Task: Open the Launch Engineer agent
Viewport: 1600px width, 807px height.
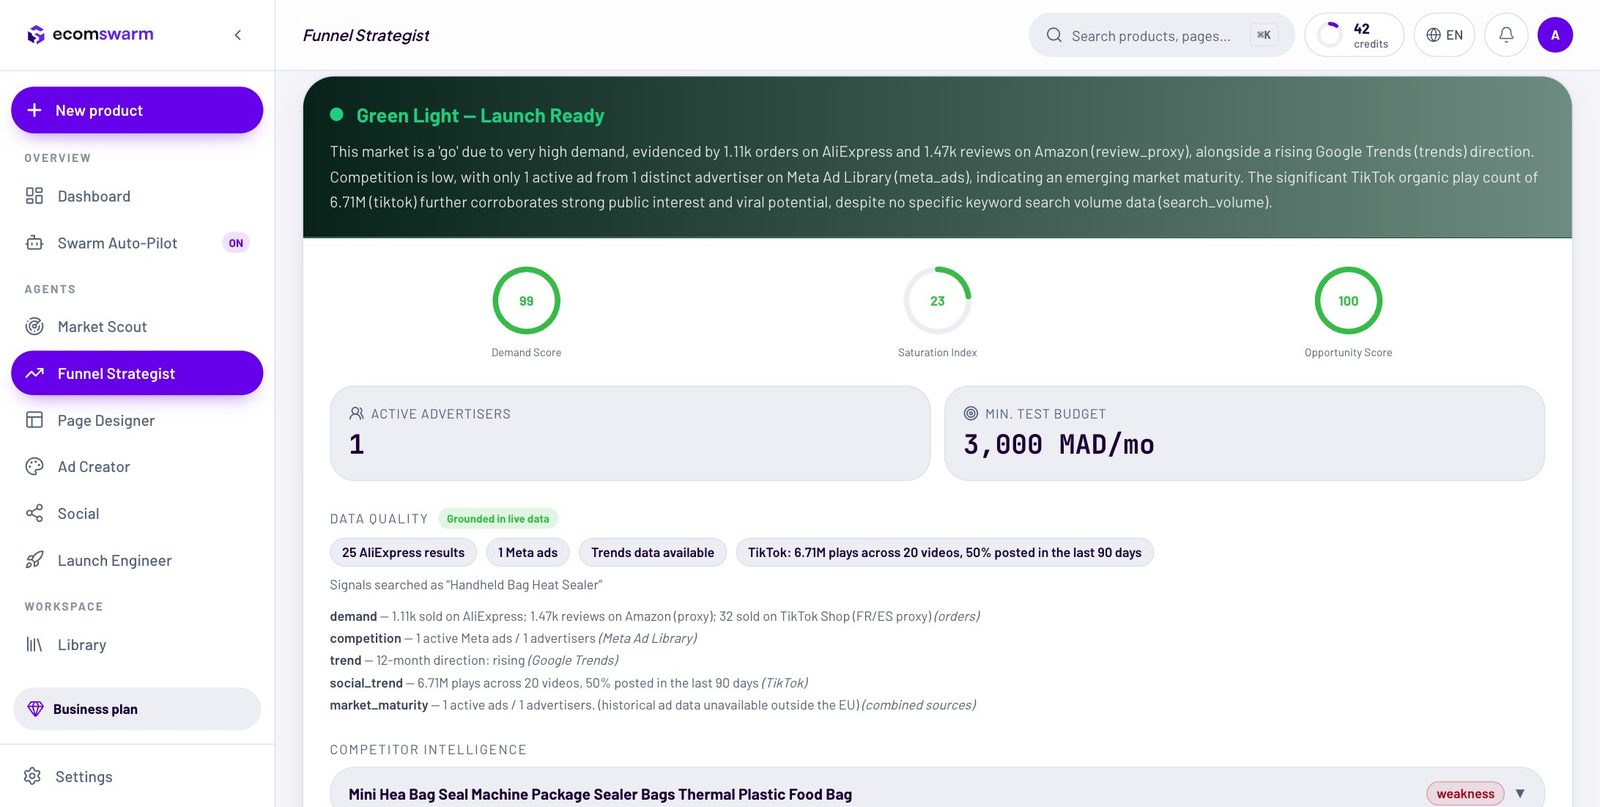Action: pyautogui.click(x=137, y=560)
